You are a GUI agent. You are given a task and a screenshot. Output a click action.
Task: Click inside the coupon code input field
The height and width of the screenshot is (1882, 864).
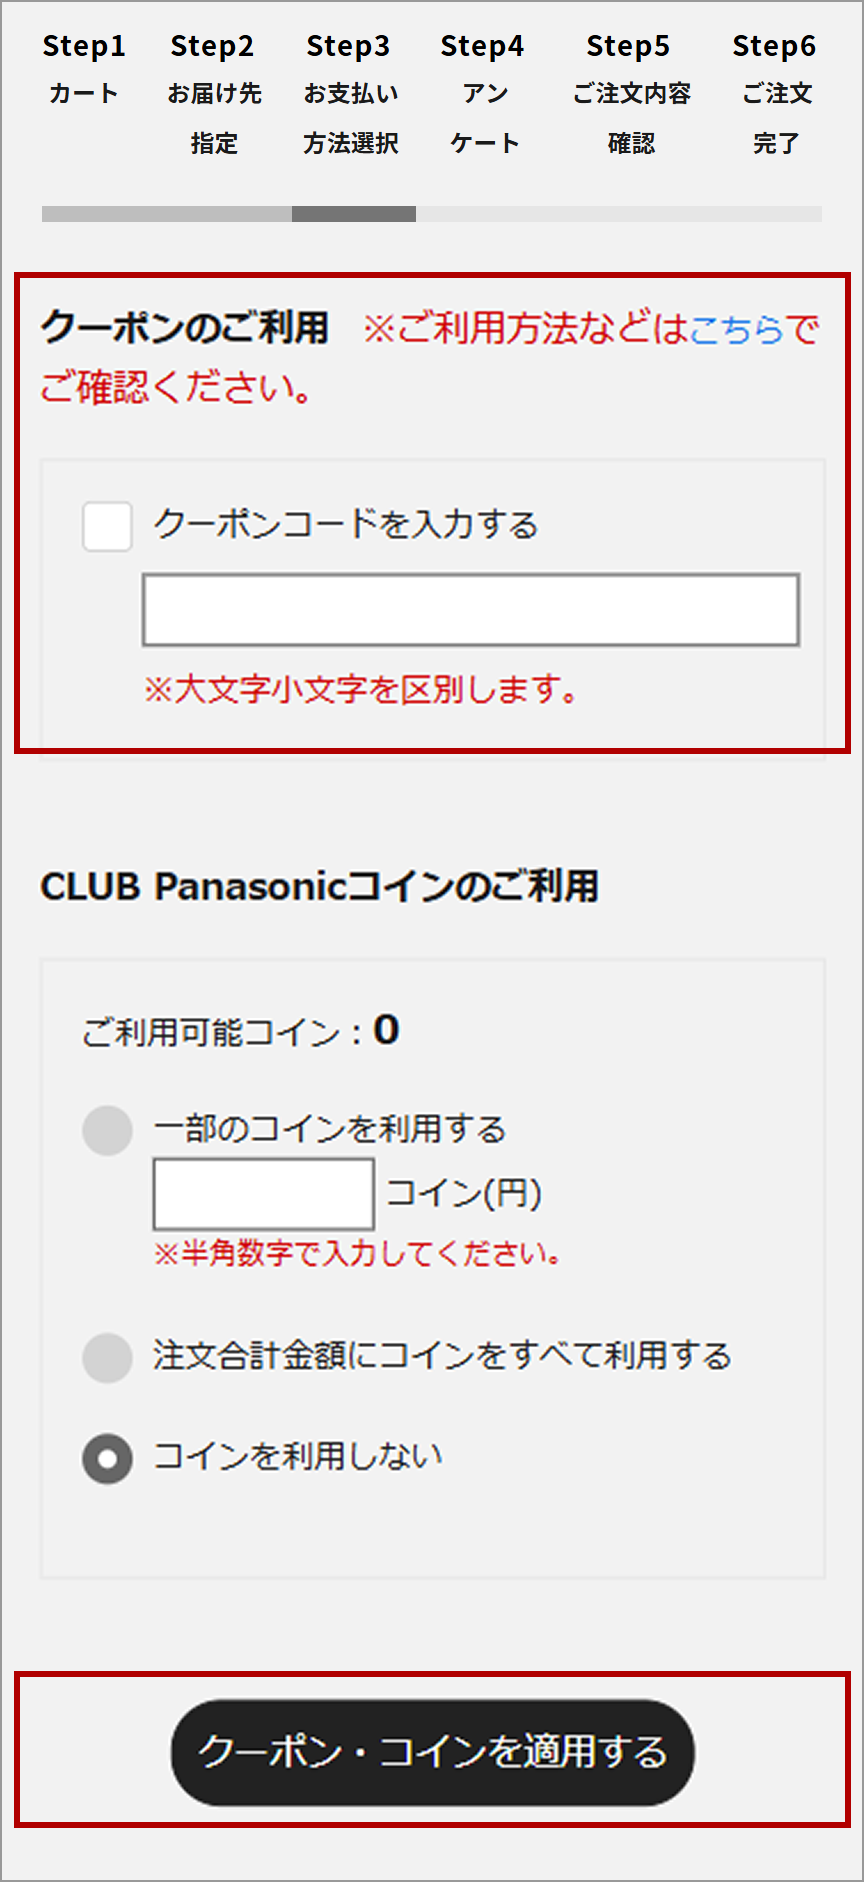click(470, 608)
